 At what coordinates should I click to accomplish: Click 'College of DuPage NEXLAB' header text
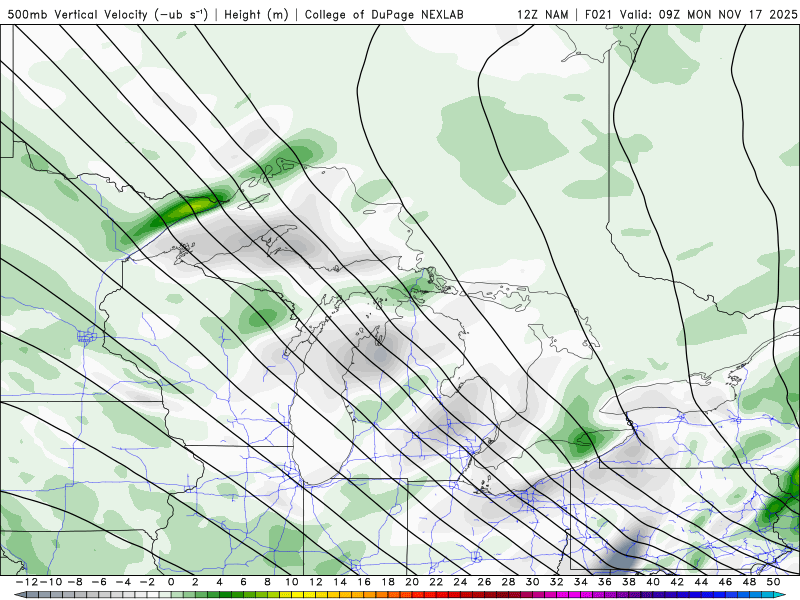coord(384,14)
